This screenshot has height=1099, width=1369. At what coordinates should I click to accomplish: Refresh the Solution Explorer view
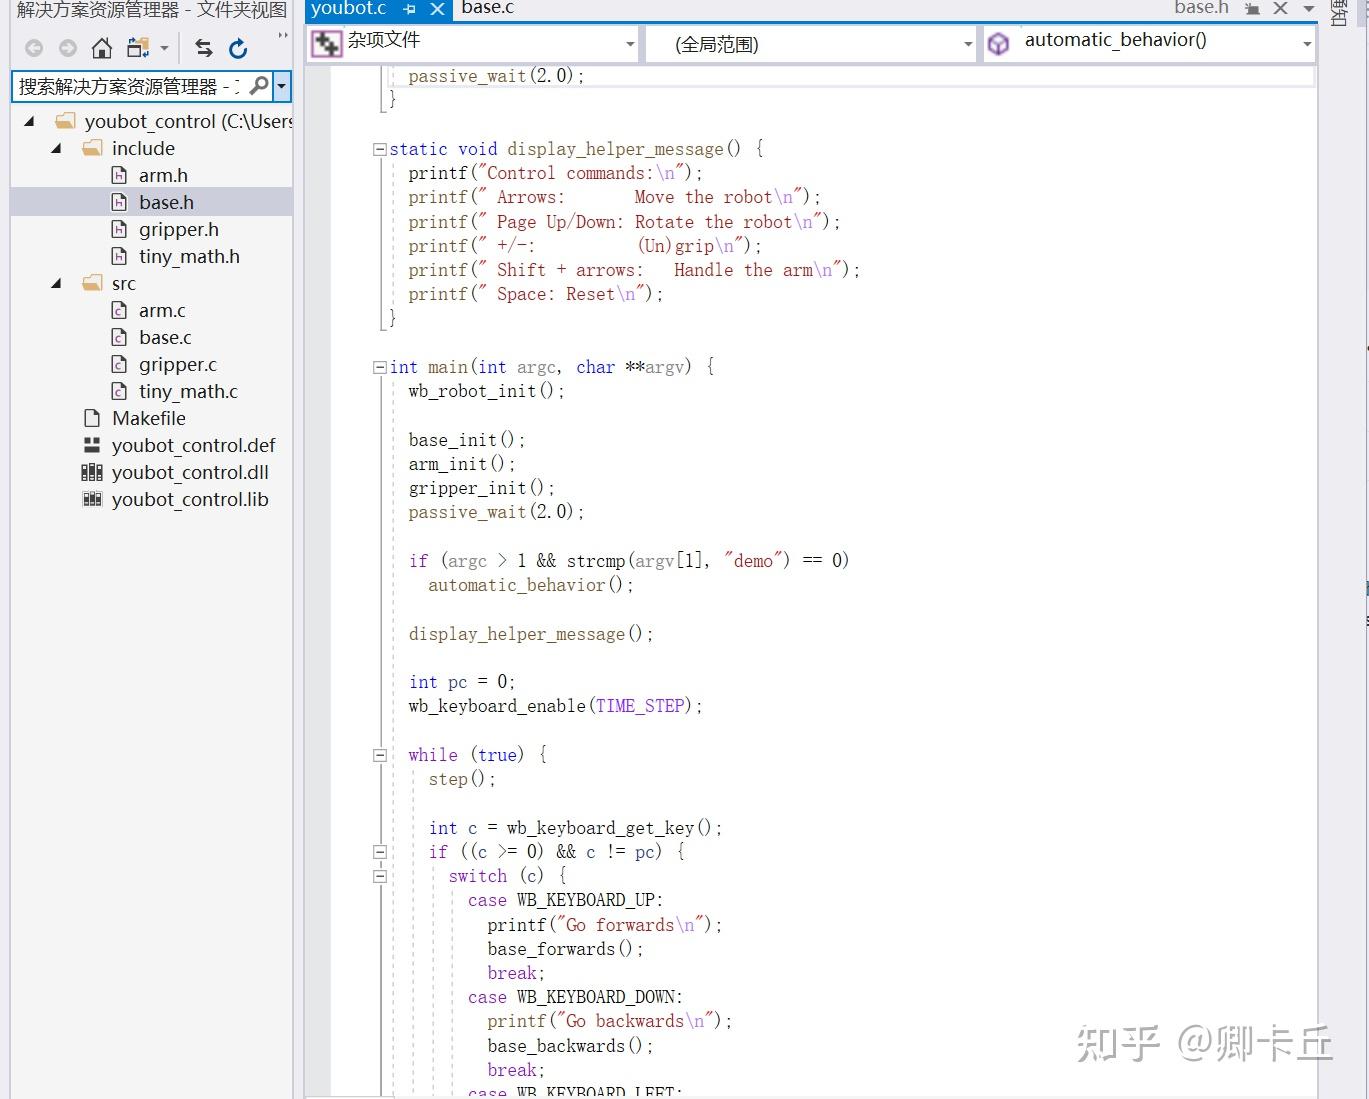[240, 47]
